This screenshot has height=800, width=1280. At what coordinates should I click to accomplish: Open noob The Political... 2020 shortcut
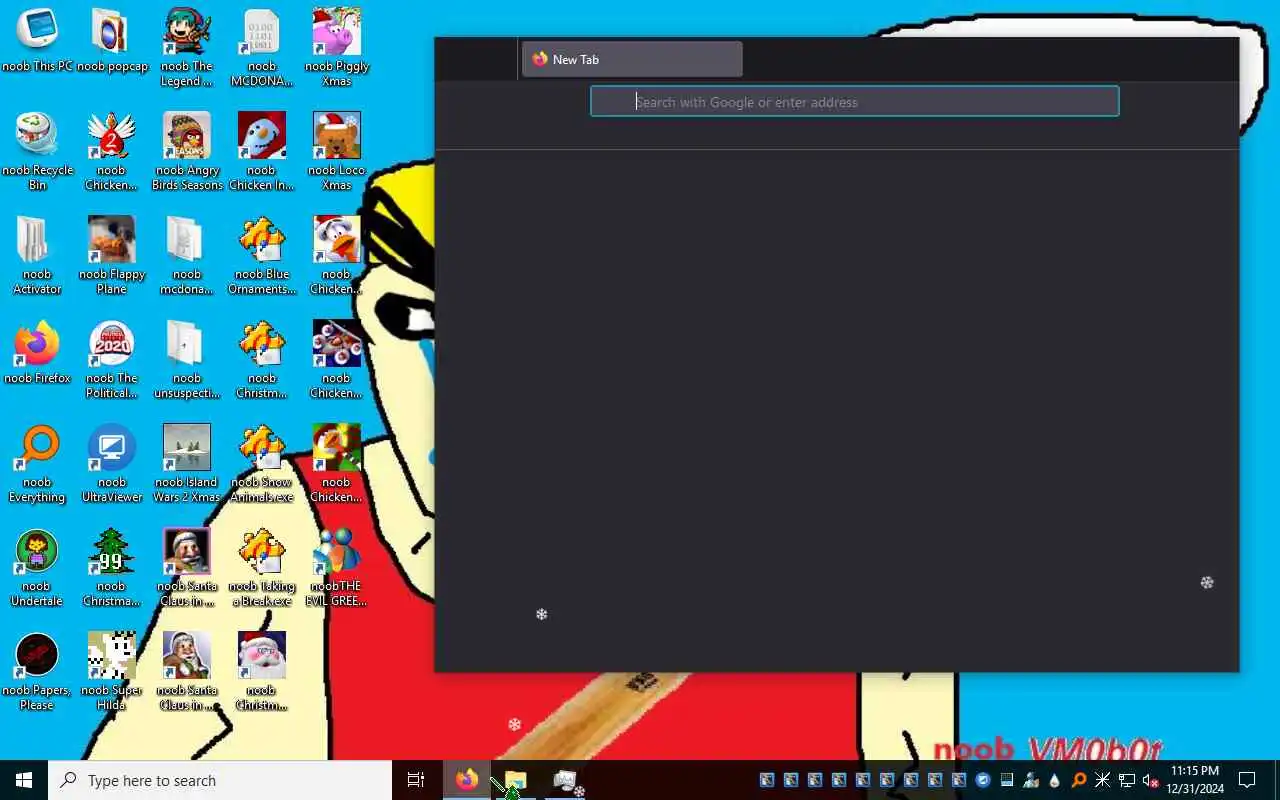pos(112,360)
